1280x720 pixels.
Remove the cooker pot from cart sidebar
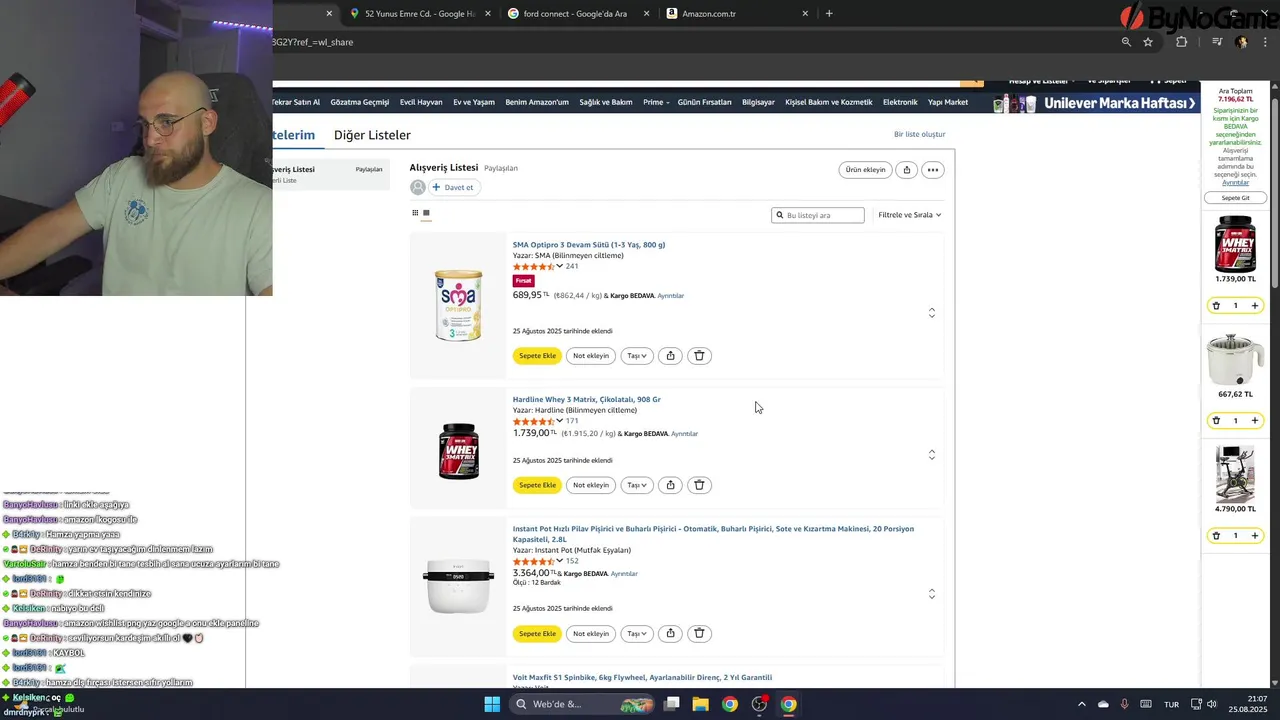click(x=1216, y=421)
